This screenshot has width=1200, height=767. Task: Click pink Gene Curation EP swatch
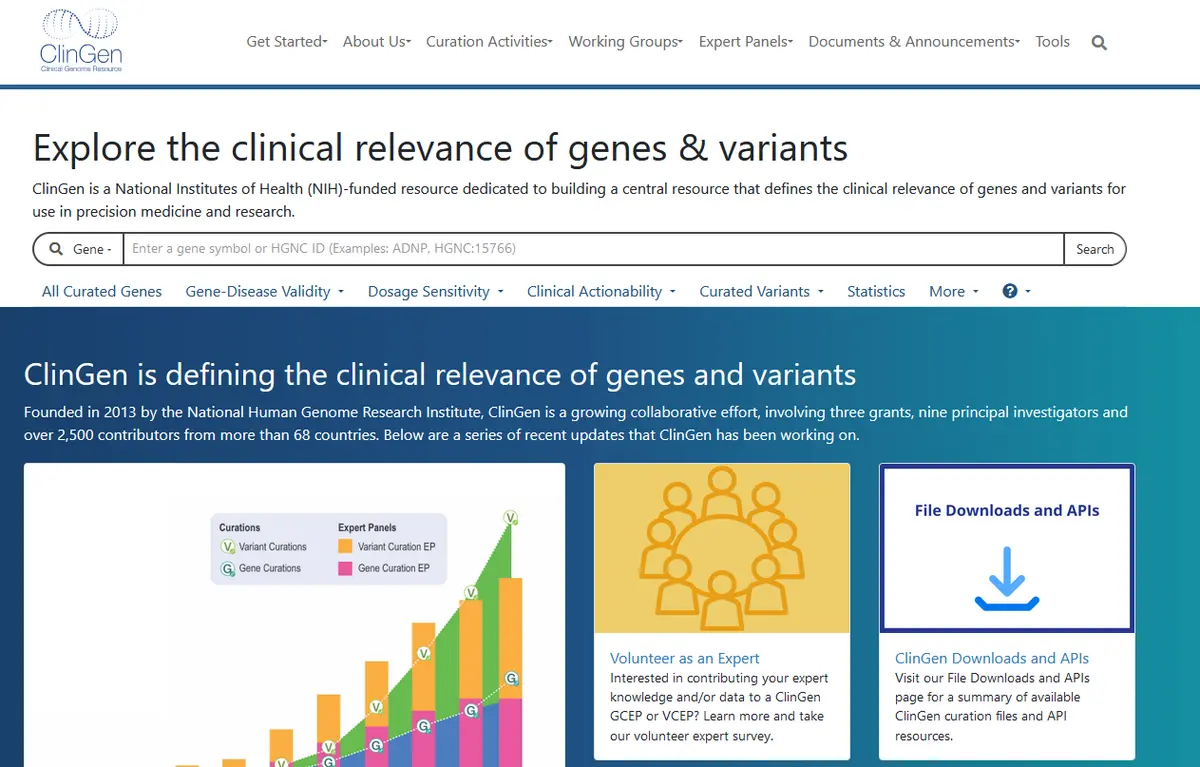tap(345, 568)
